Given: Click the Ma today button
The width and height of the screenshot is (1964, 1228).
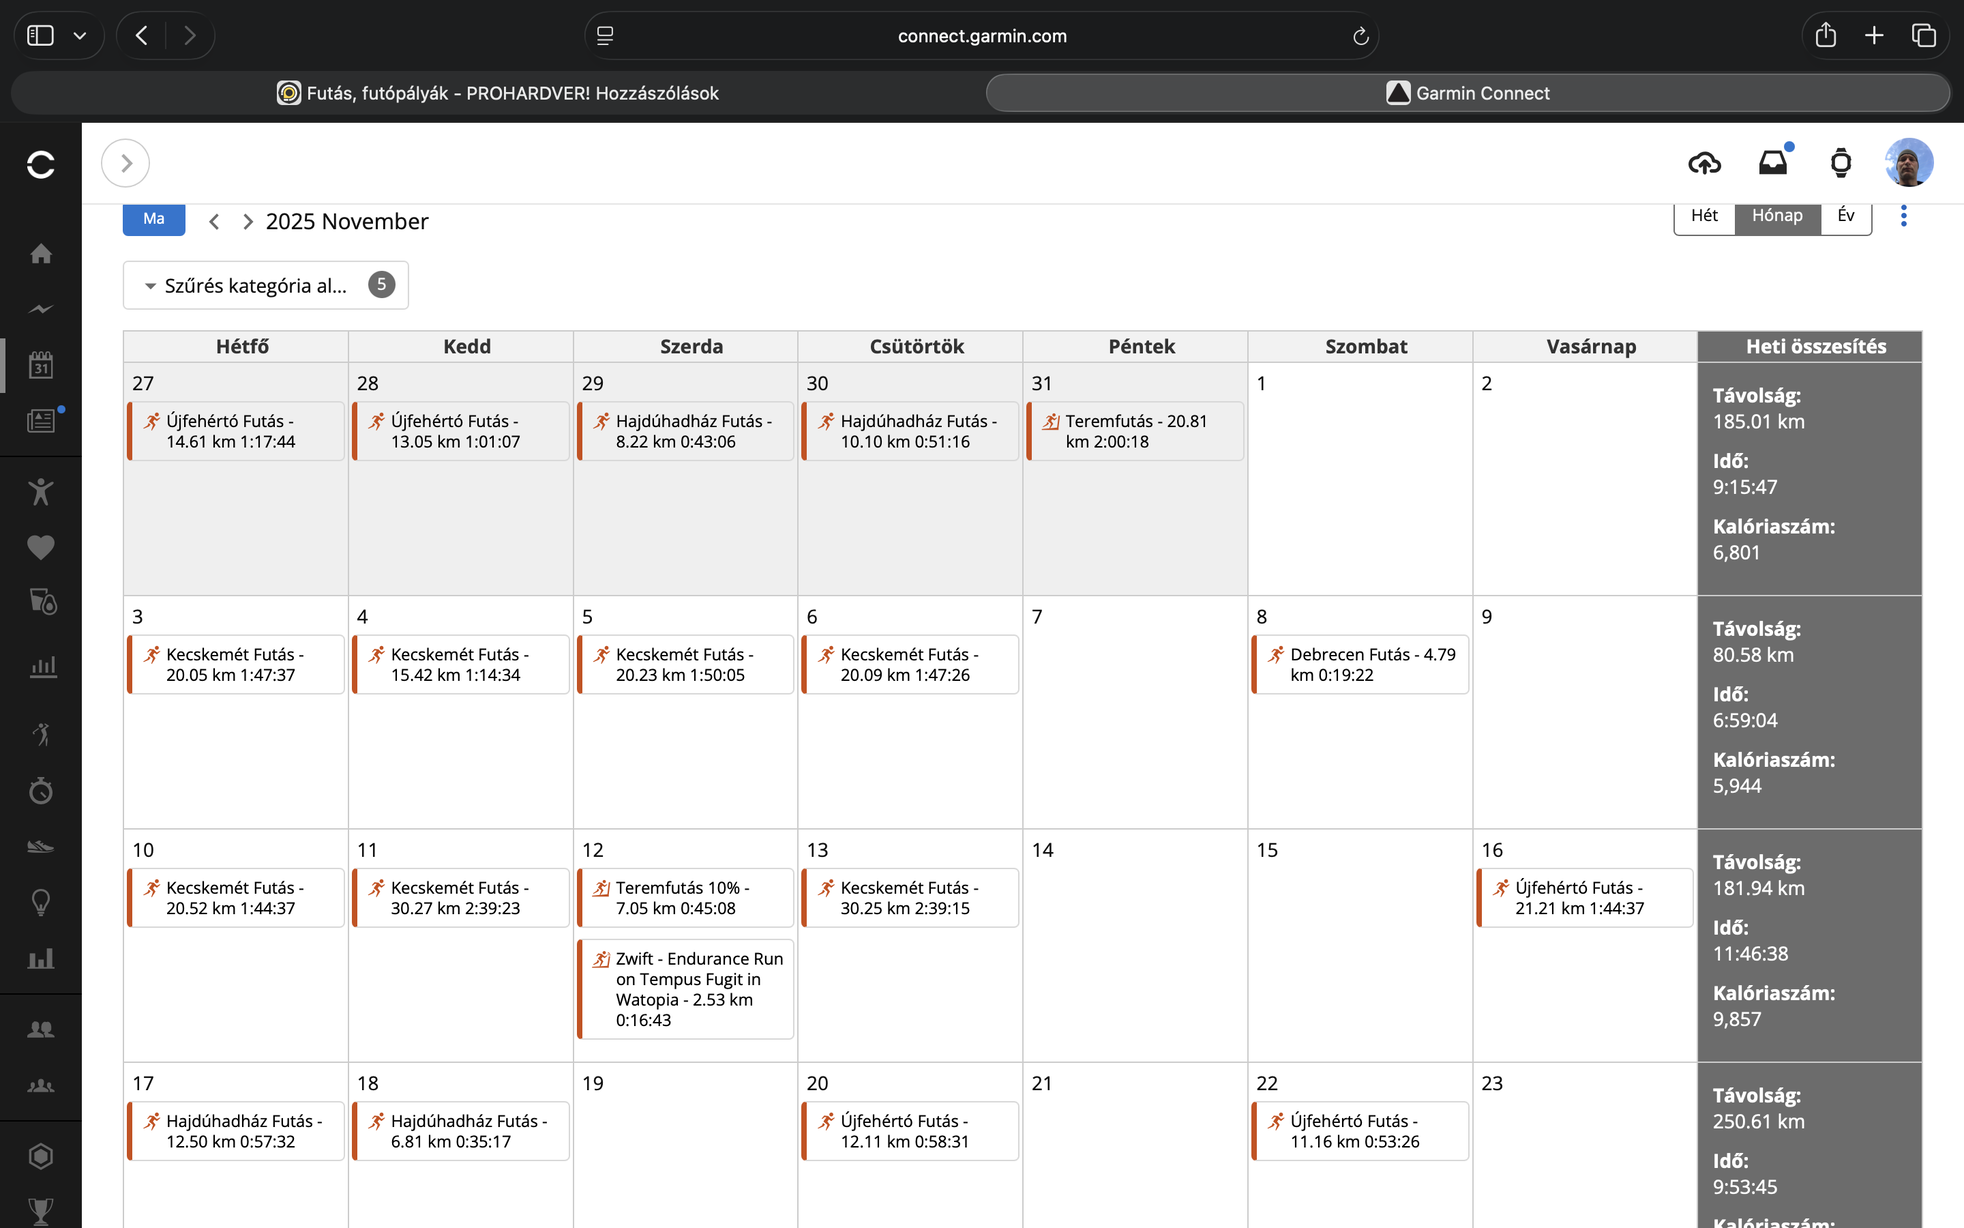Looking at the screenshot, I should pyautogui.click(x=154, y=219).
